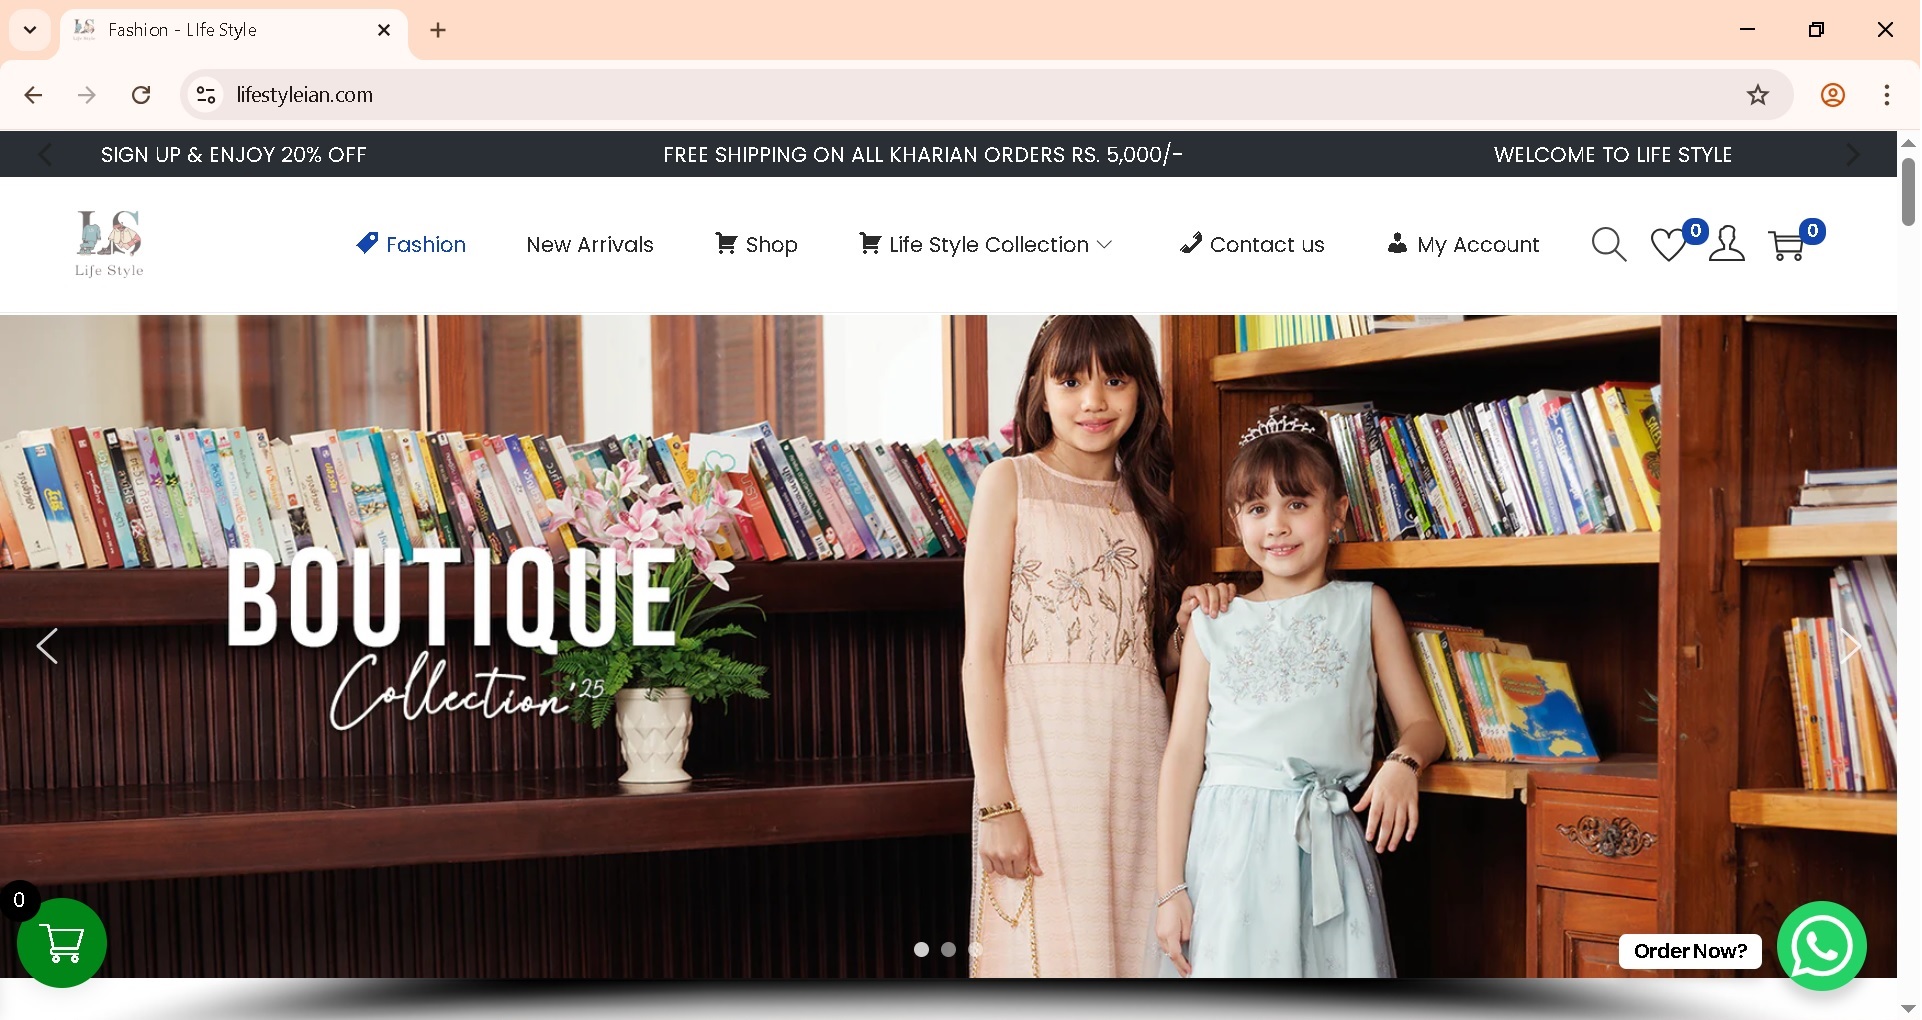Open the wishlist heart icon
Image resolution: width=1922 pixels, height=1020 pixels.
point(1668,243)
